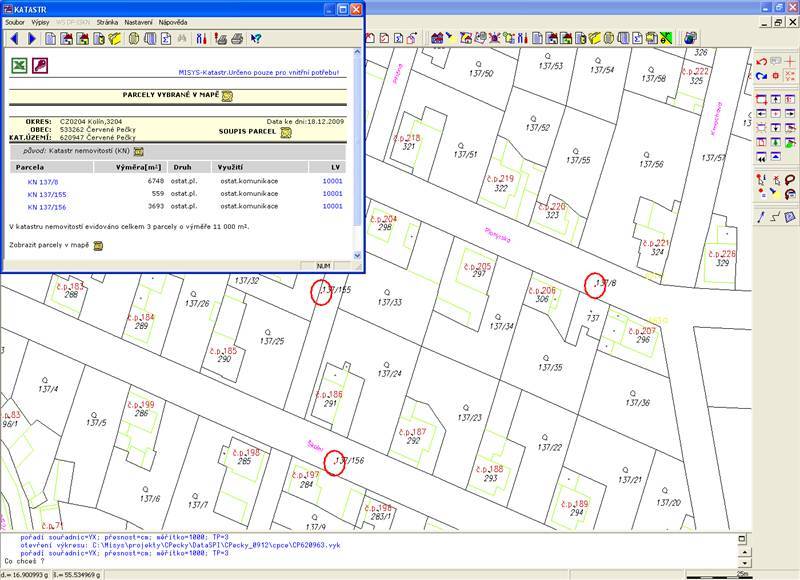Open the Nastavení menu
The image size is (800, 580).
(x=138, y=22)
